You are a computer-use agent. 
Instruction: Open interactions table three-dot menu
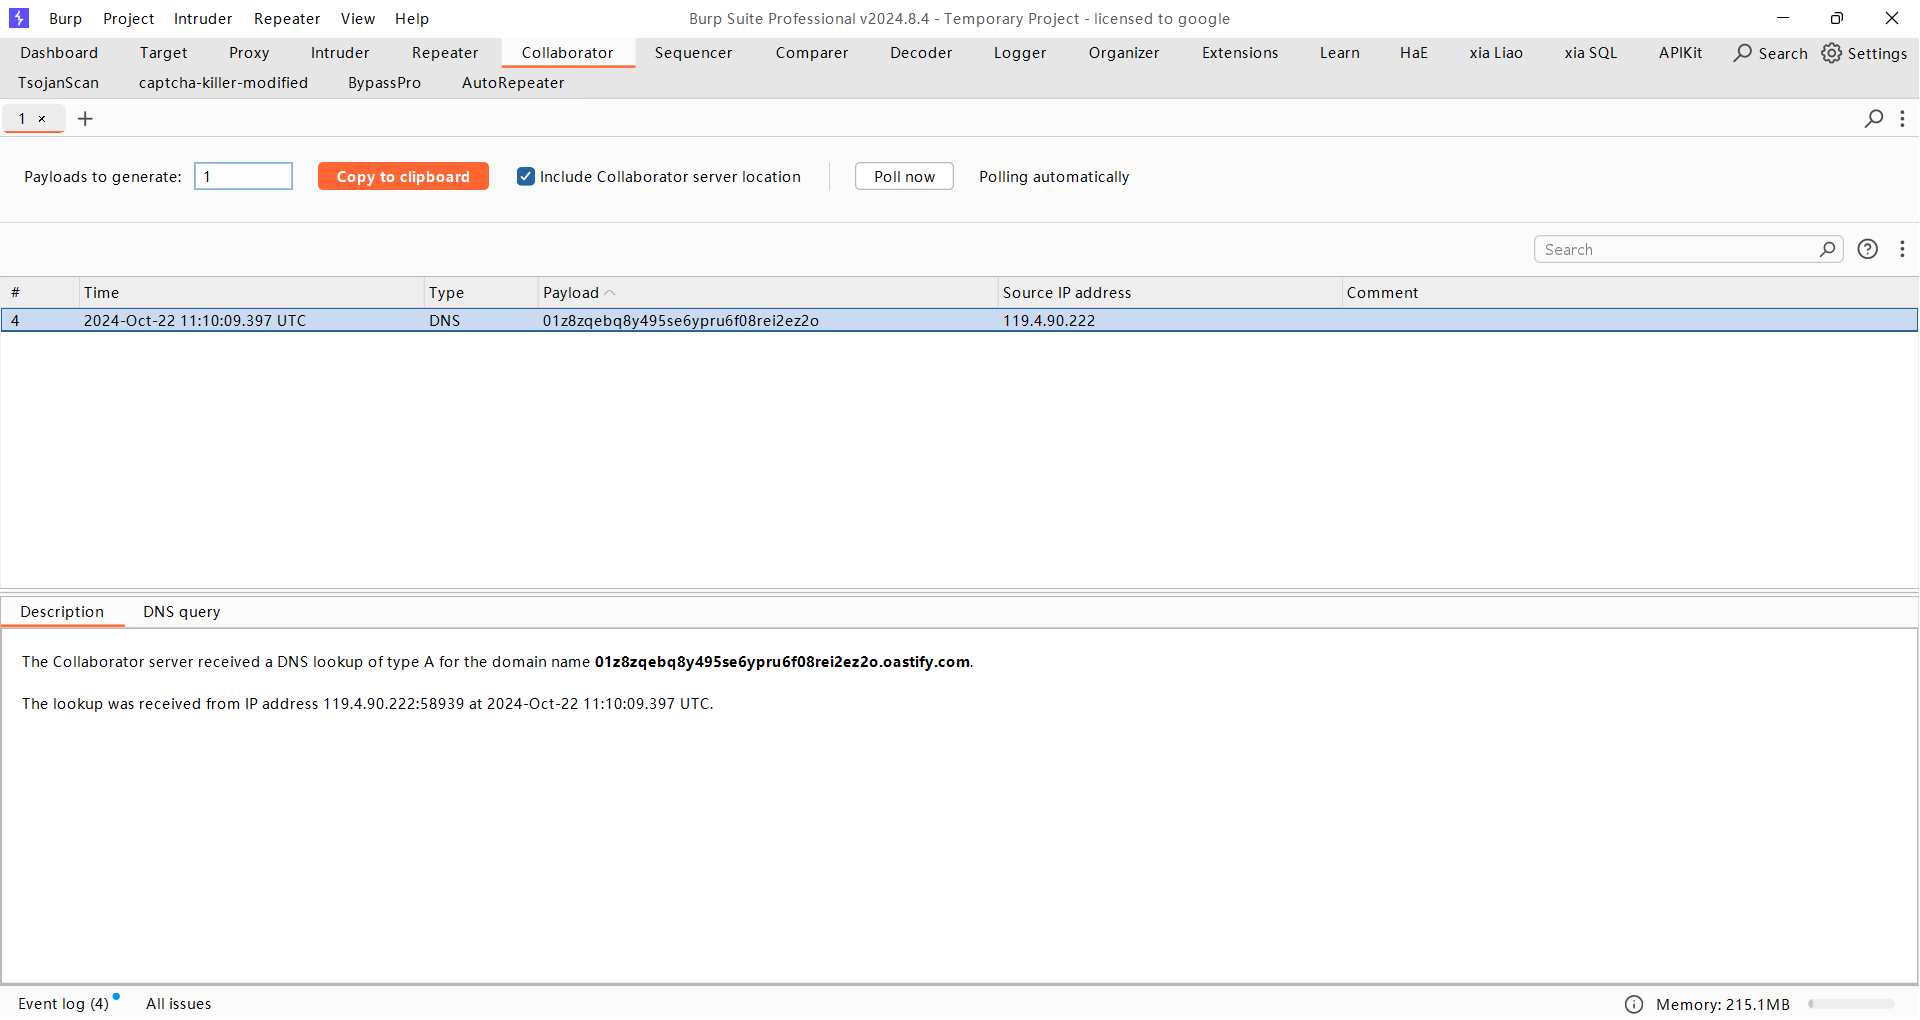pyautogui.click(x=1902, y=249)
